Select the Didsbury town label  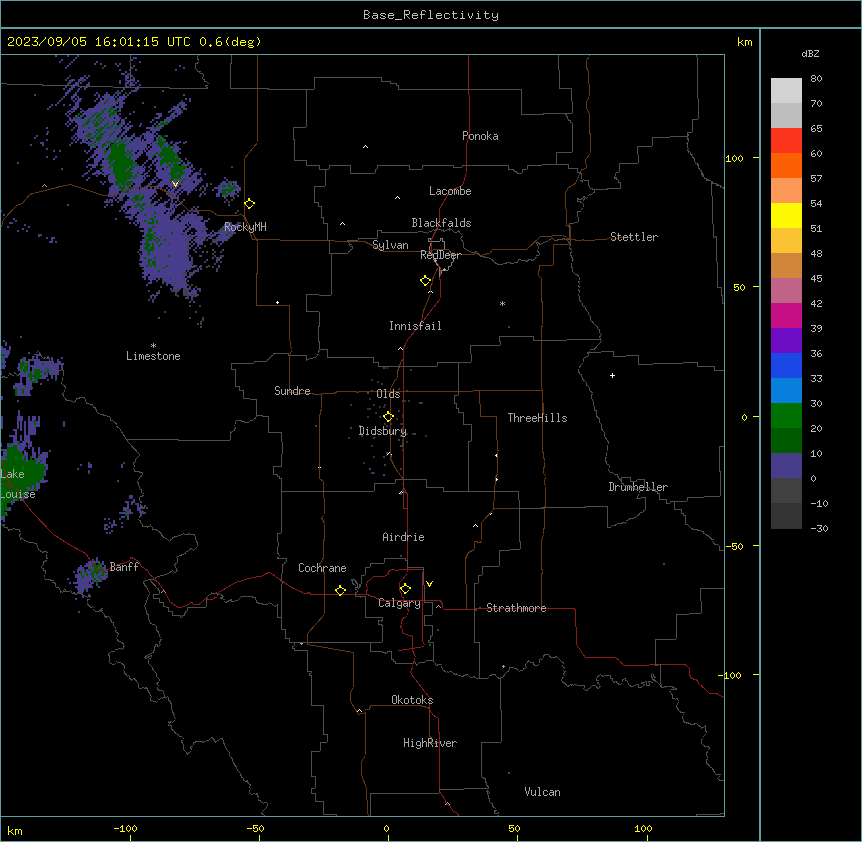point(383,431)
